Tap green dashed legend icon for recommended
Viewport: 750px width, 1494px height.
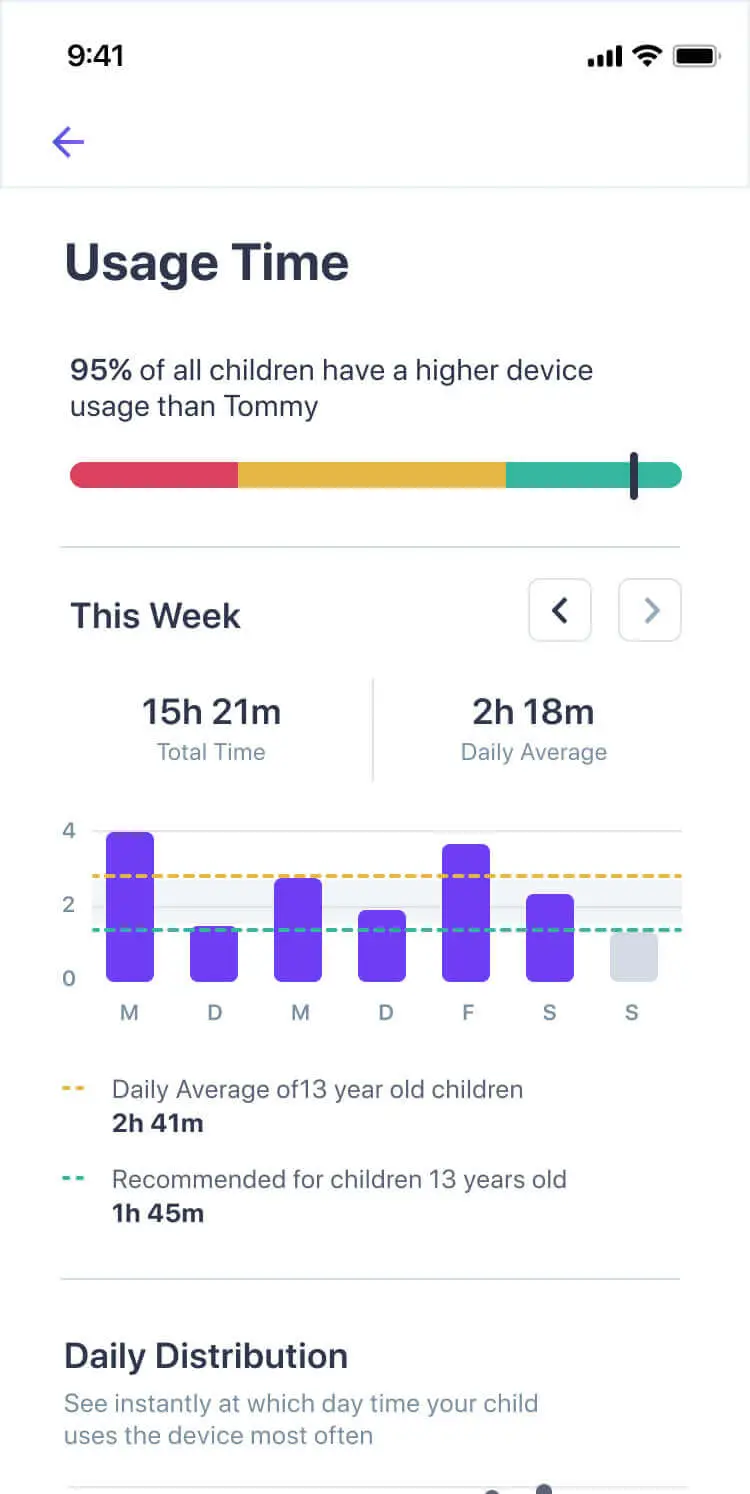pyautogui.click(x=73, y=1179)
